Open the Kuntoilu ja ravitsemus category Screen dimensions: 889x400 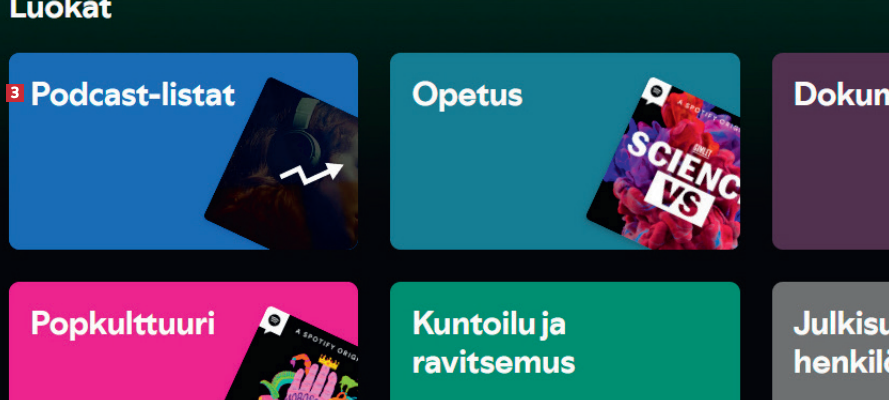point(565,341)
